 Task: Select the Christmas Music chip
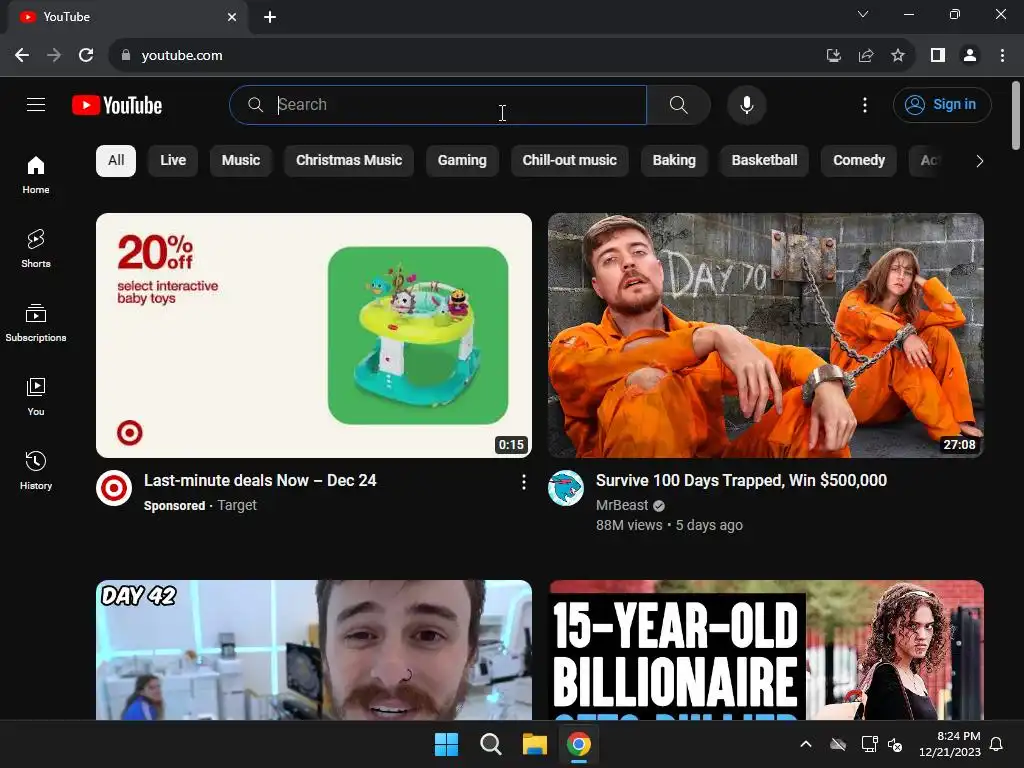coord(349,161)
